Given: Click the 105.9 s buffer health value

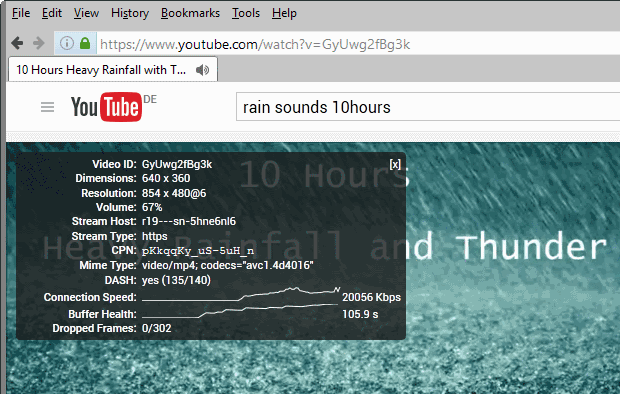Looking at the screenshot, I should click(x=360, y=314).
